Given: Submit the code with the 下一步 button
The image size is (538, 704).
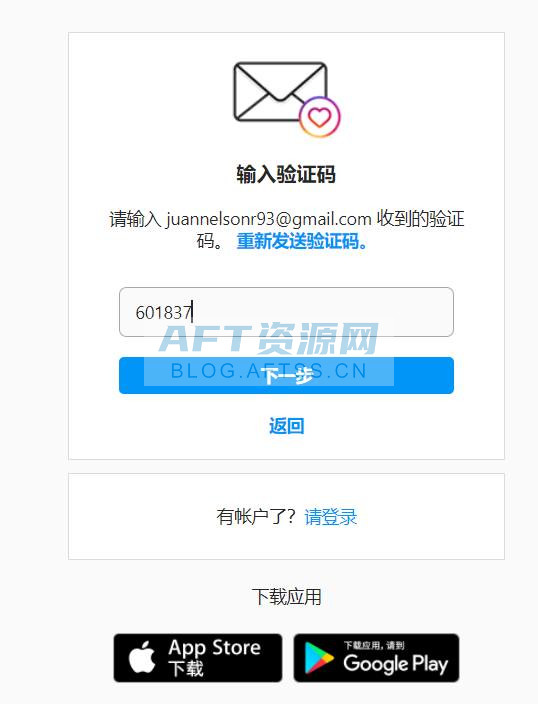Looking at the screenshot, I should 286,375.
